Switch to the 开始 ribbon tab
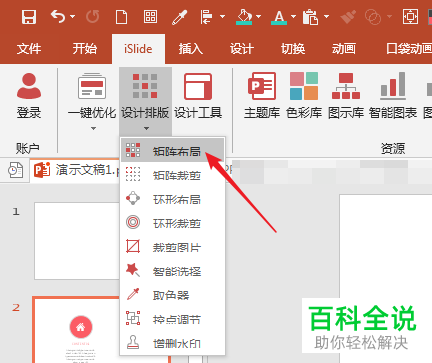This screenshot has height=363, width=432. coord(85,49)
